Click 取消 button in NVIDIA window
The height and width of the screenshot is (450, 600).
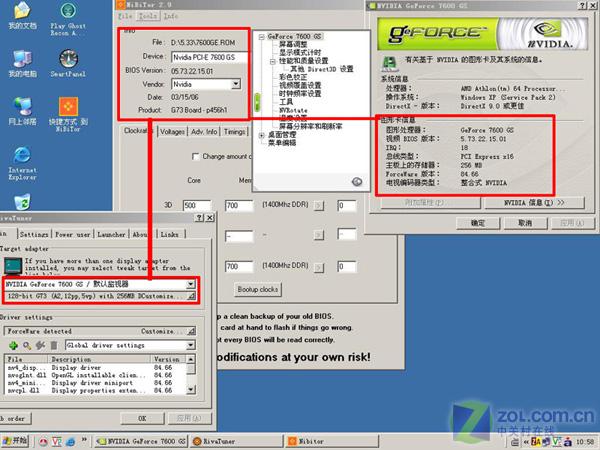[x=525, y=223]
